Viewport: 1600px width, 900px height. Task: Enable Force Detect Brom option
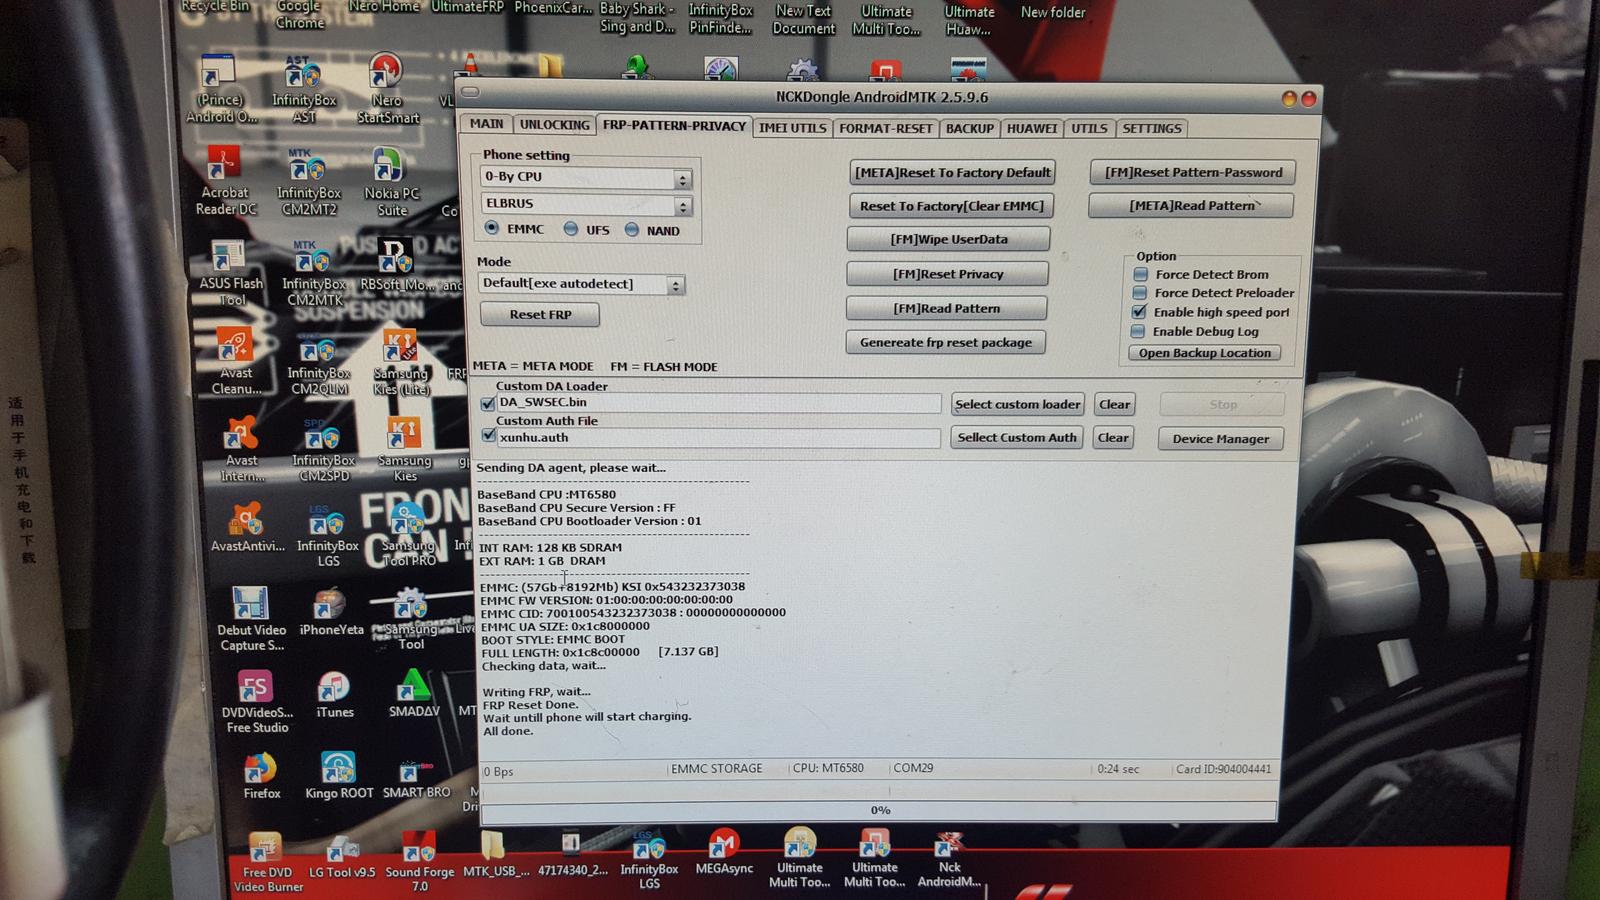pyautogui.click(x=1140, y=274)
